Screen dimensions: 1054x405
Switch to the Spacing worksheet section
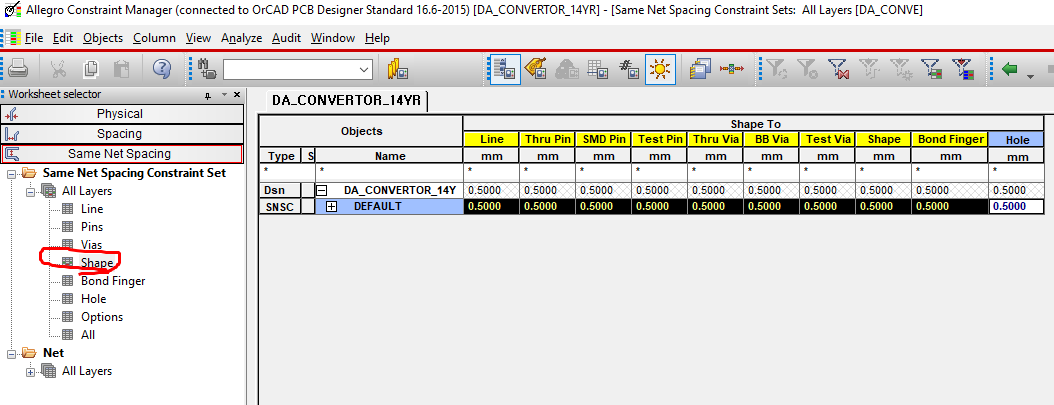click(122, 134)
